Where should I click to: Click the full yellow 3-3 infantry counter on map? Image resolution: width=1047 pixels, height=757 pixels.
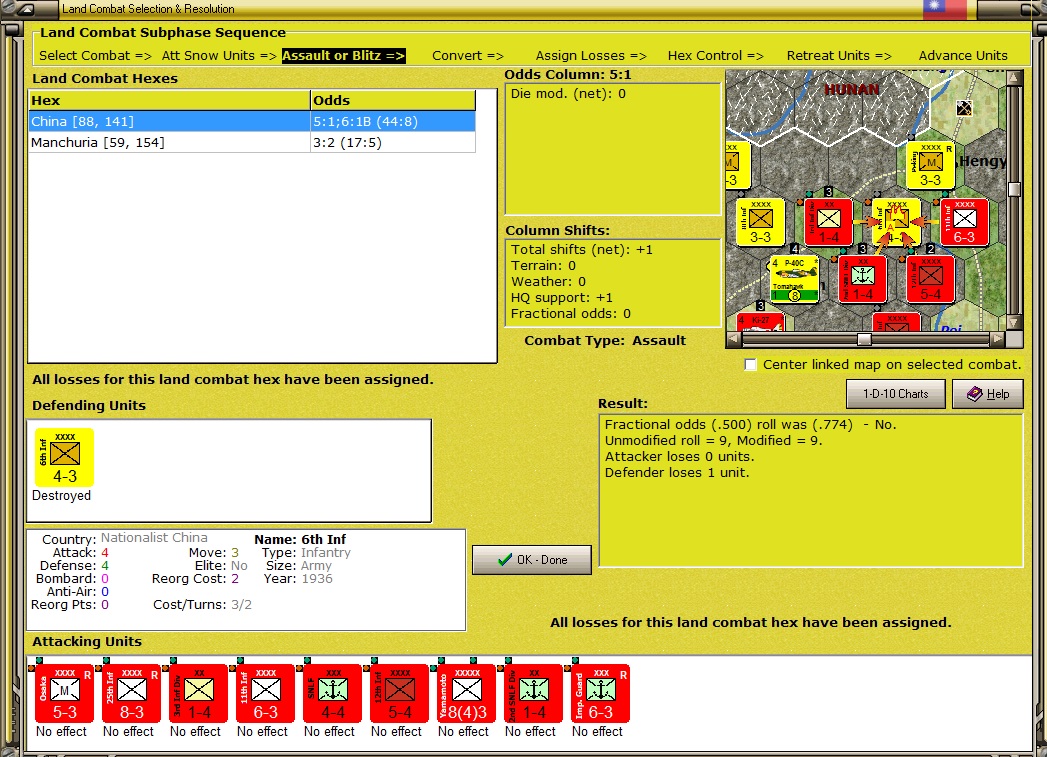761,222
